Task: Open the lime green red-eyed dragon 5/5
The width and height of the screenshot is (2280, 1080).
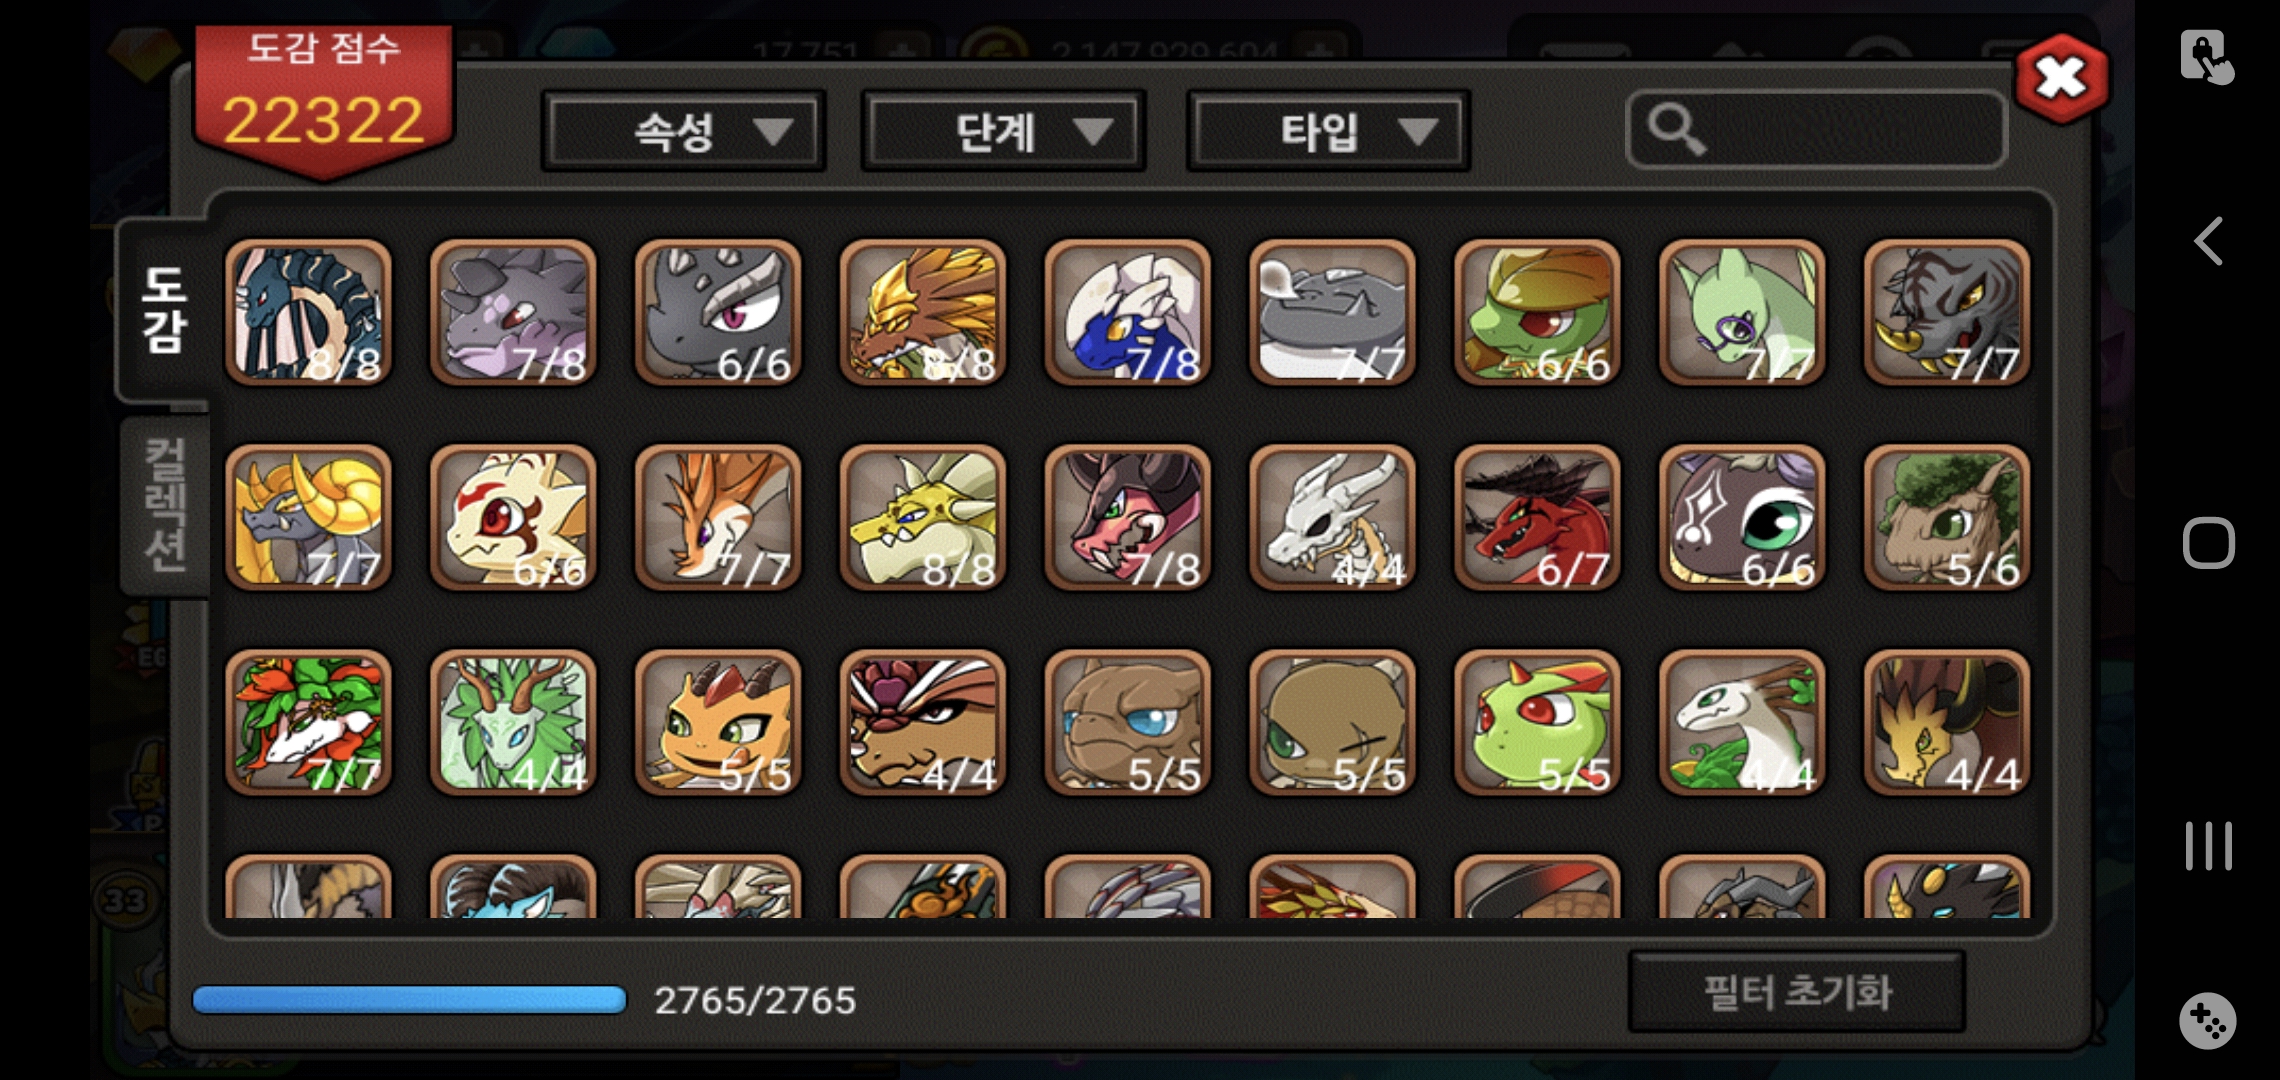Action: pyautogui.click(x=1537, y=722)
